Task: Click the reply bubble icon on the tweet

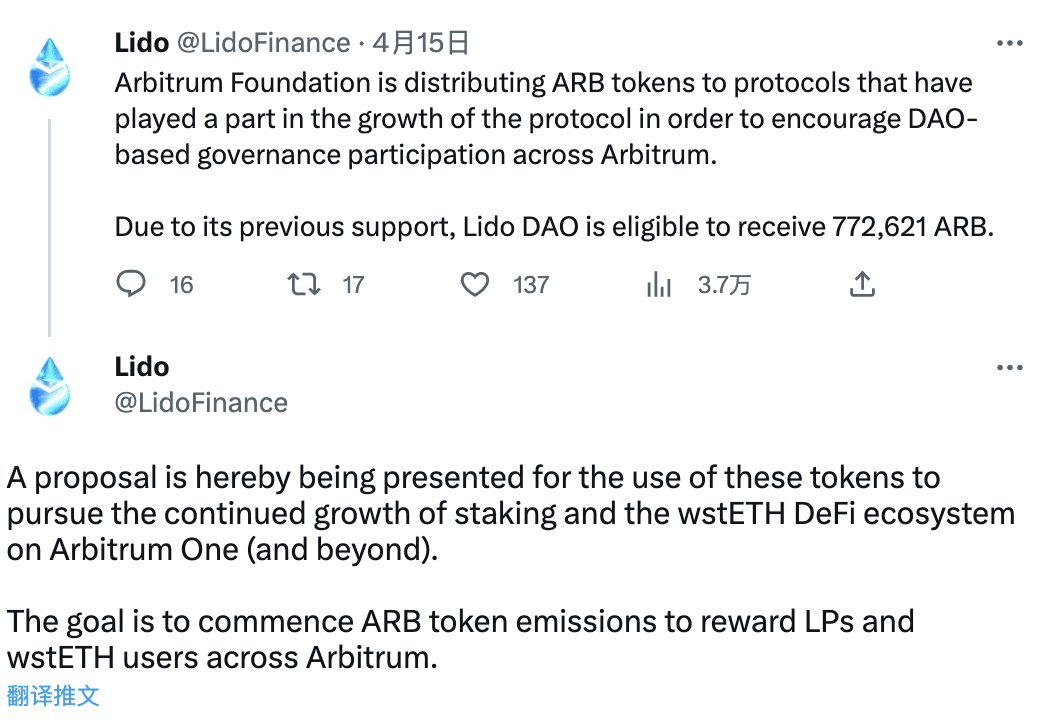Action: pyautogui.click(x=130, y=284)
